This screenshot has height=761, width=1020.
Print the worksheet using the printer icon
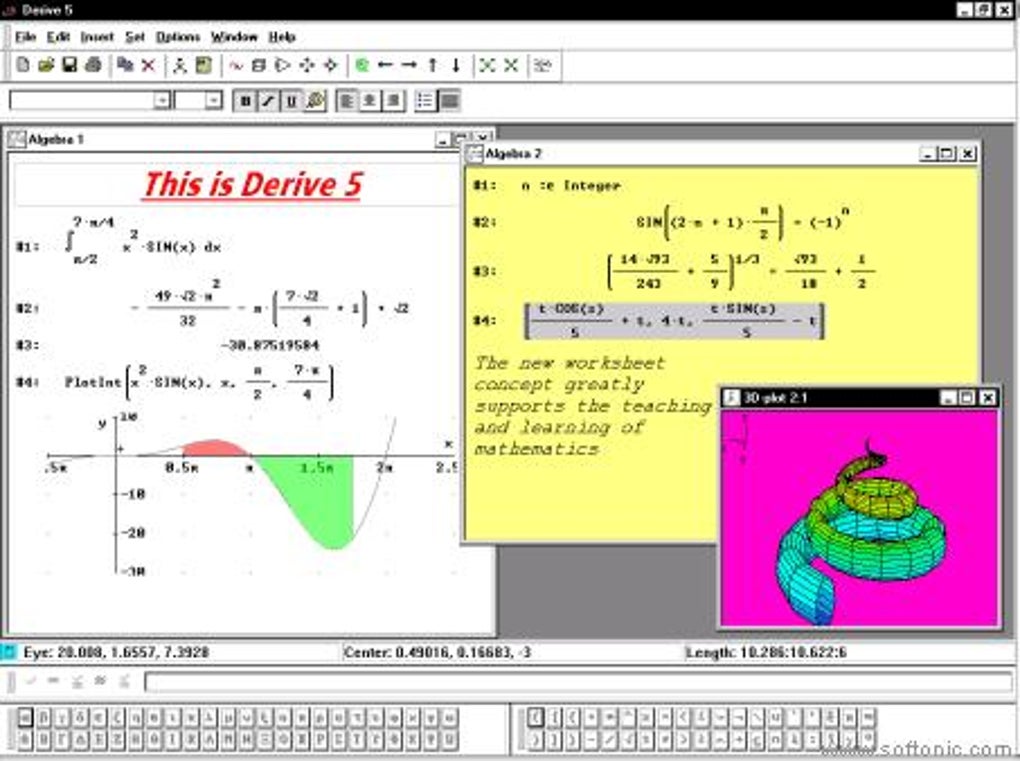94,65
